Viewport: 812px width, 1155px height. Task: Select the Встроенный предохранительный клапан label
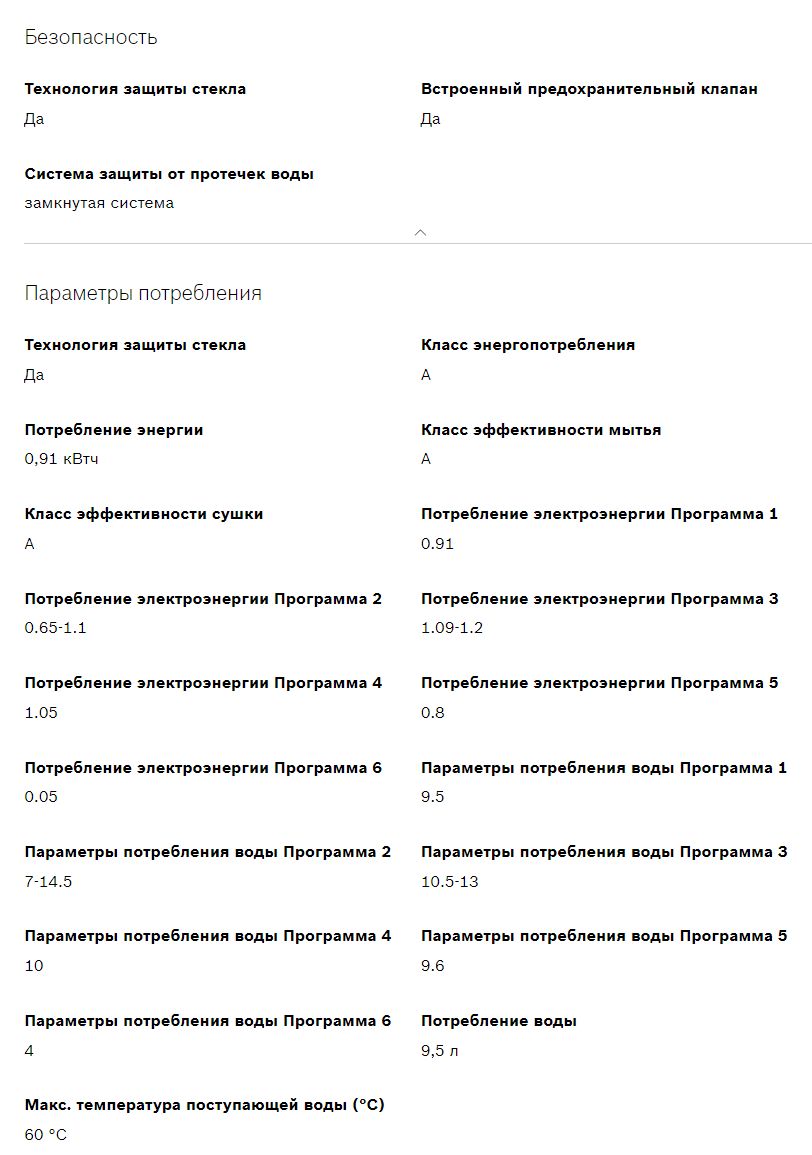[589, 89]
